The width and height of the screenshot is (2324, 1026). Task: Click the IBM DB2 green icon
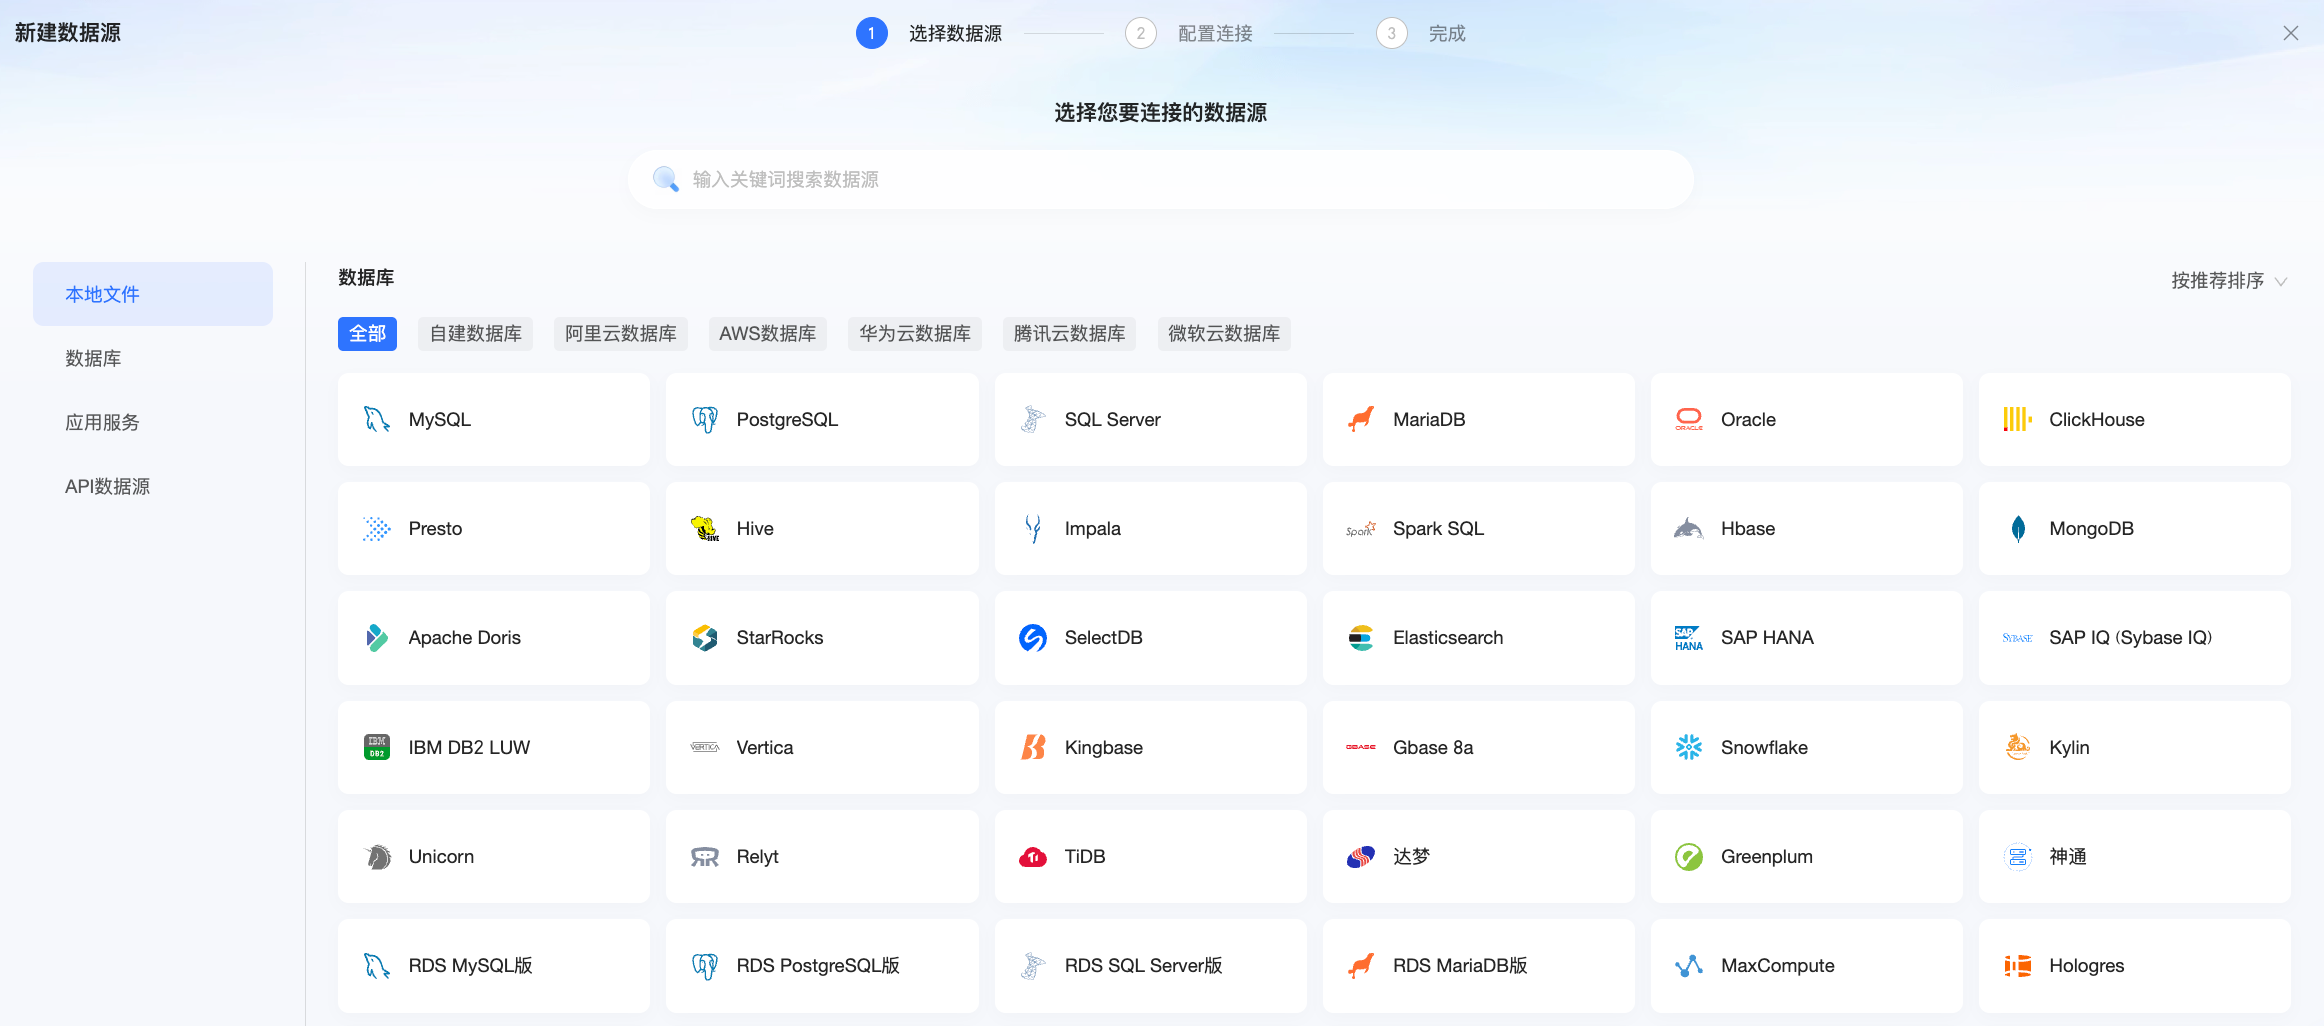pos(377,747)
